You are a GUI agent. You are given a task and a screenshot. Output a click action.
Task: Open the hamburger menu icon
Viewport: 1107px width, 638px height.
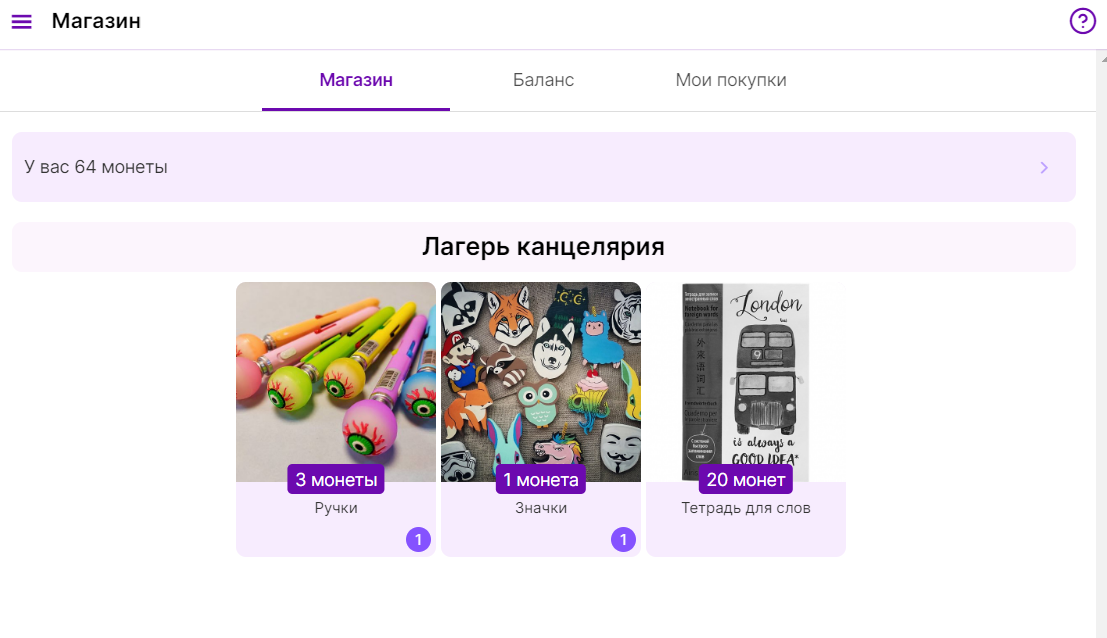tap(22, 22)
